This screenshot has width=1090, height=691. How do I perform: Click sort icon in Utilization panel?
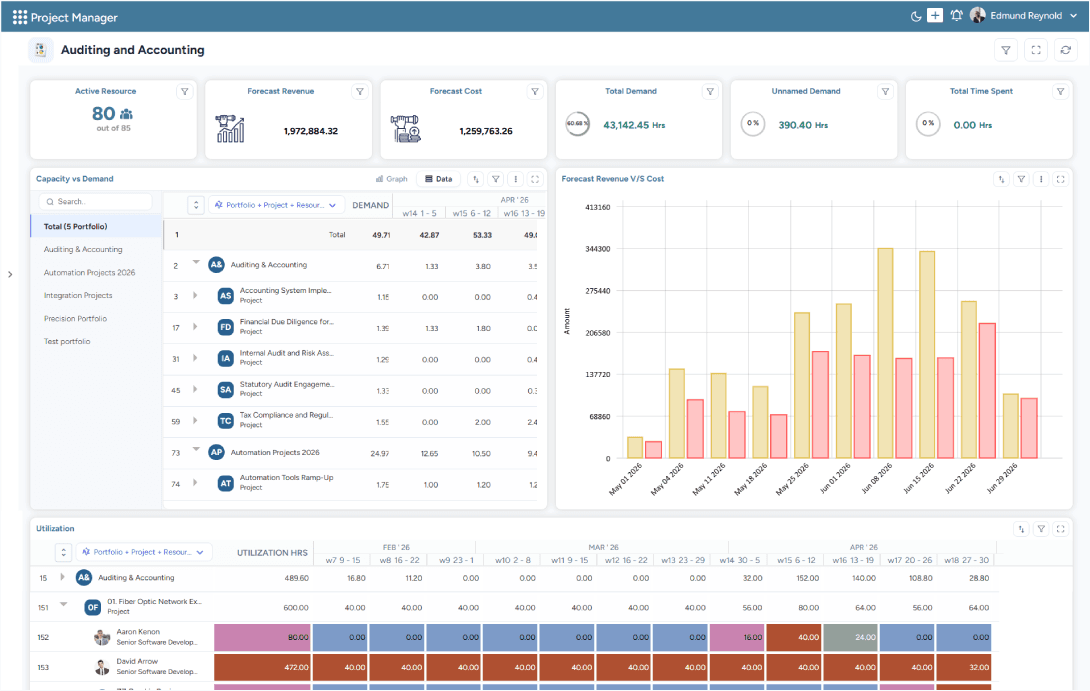[1021, 529]
